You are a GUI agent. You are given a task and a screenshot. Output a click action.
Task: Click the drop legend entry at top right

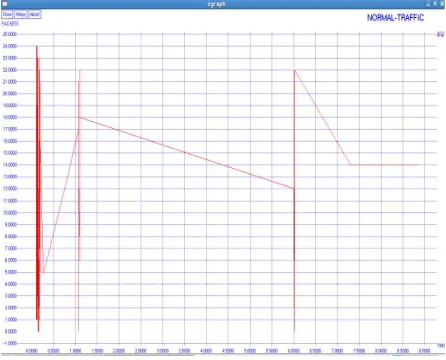tap(441, 34)
